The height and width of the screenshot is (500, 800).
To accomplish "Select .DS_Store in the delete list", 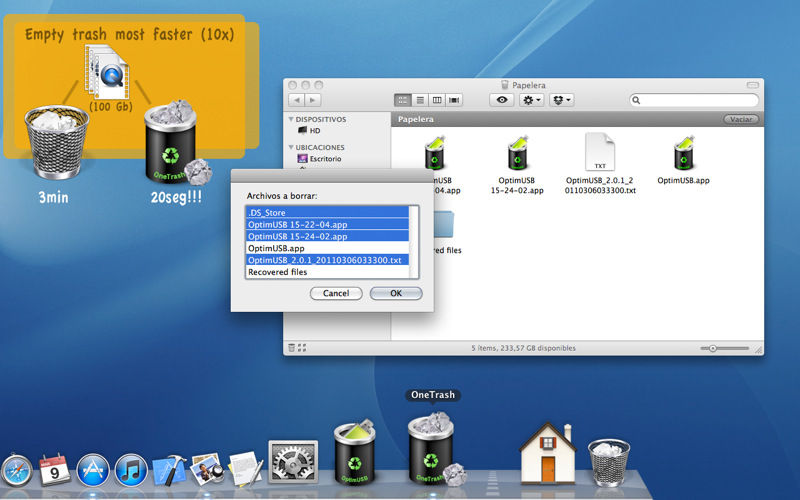I will pyautogui.click(x=328, y=212).
